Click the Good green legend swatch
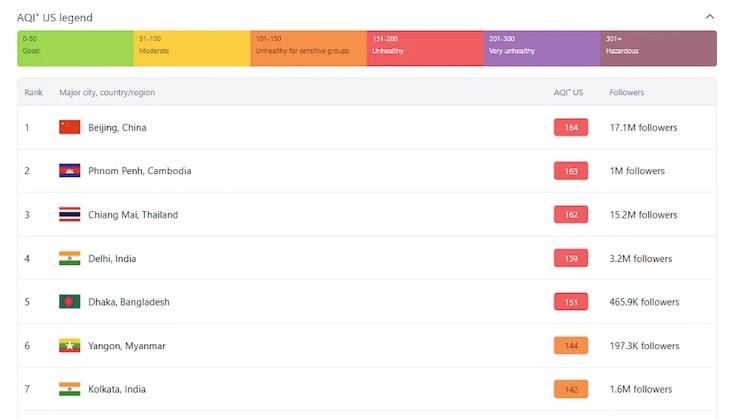This screenshot has height=419, width=745. click(75, 48)
